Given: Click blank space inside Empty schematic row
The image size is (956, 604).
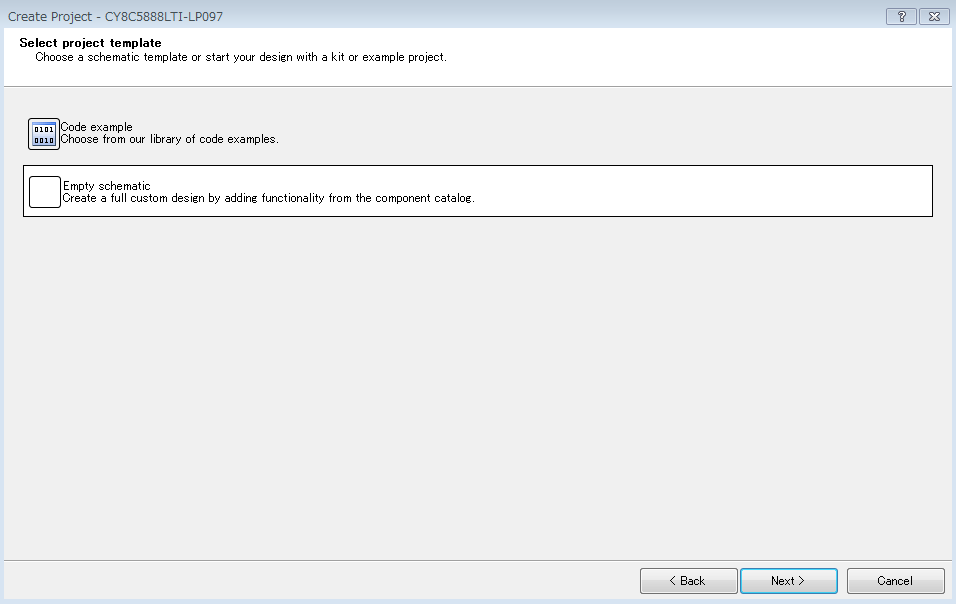Looking at the screenshot, I should 701,191.
